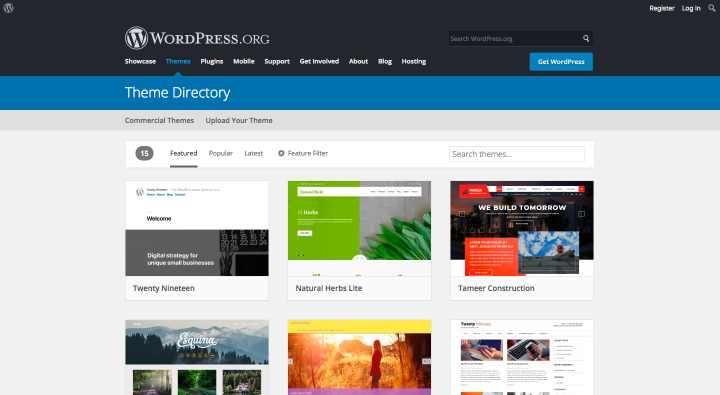Click the WordPress admin bar logo icon

(x=8, y=8)
